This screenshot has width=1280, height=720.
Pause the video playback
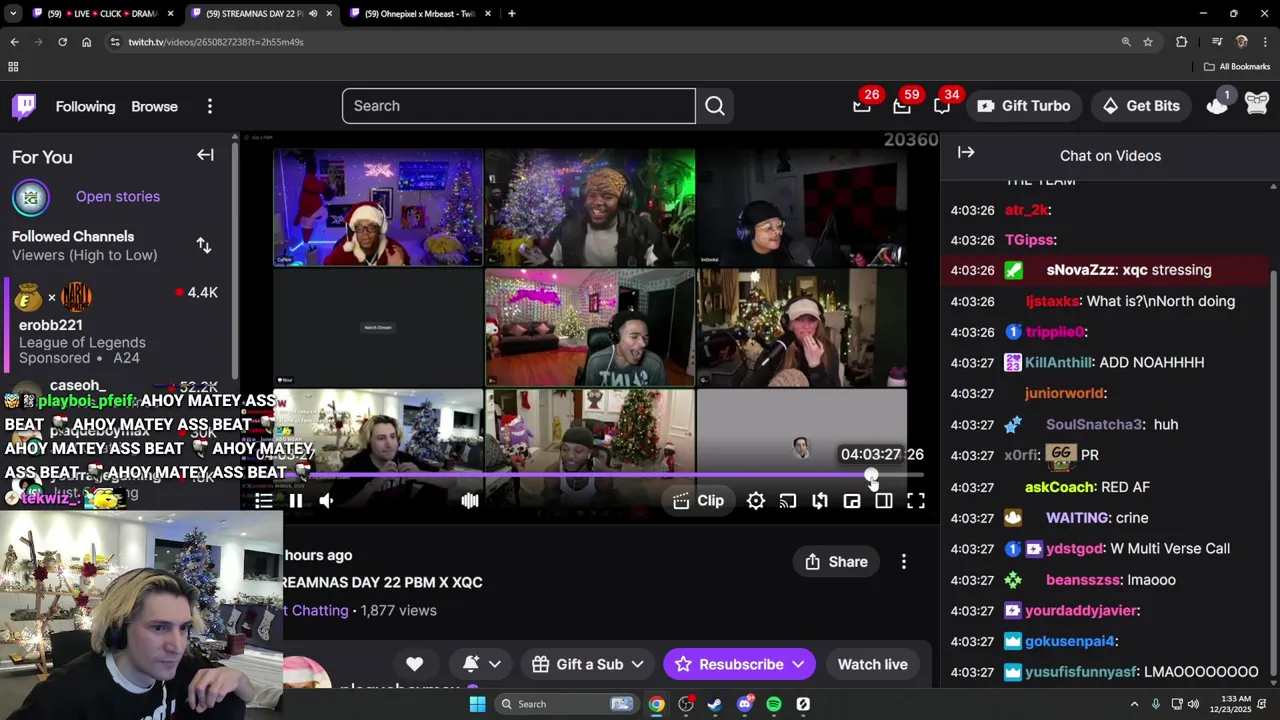click(x=296, y=501)
